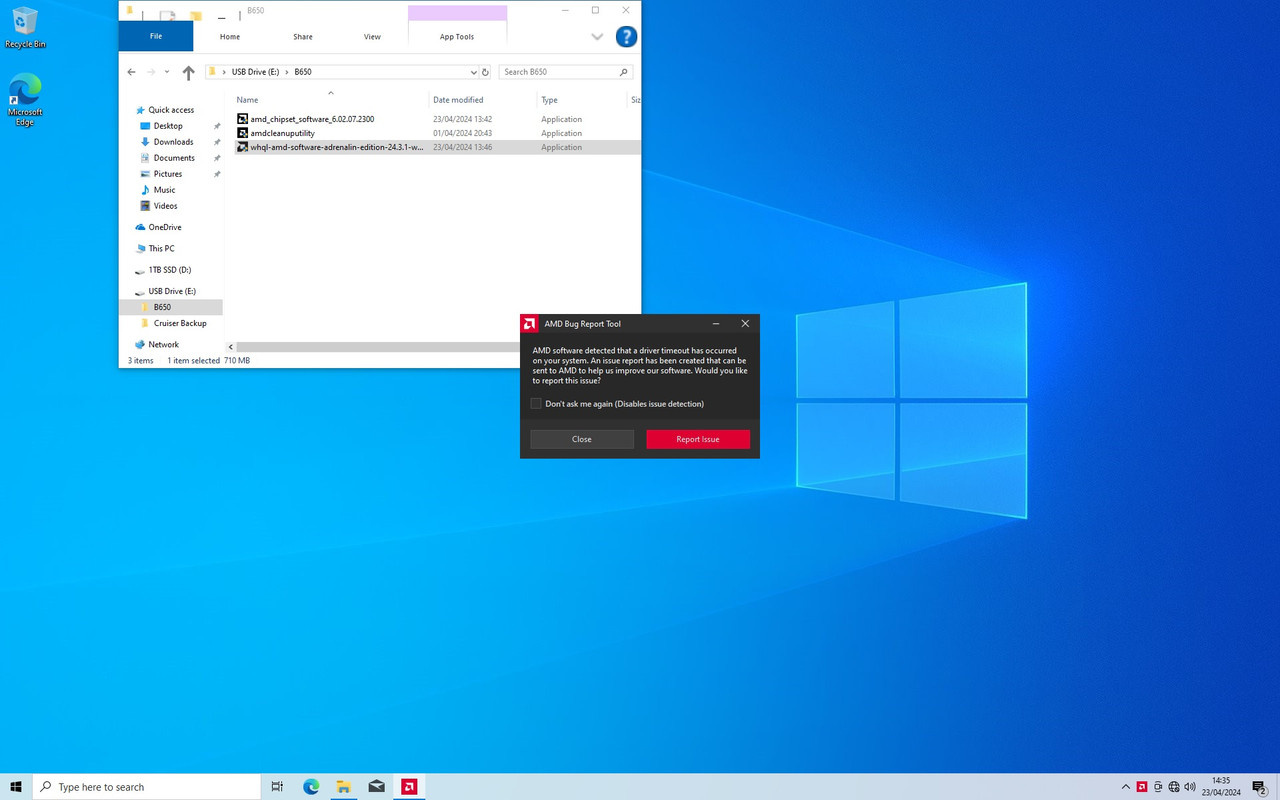Select USB Drive (E:) in navigation pane

click(172, 291)
